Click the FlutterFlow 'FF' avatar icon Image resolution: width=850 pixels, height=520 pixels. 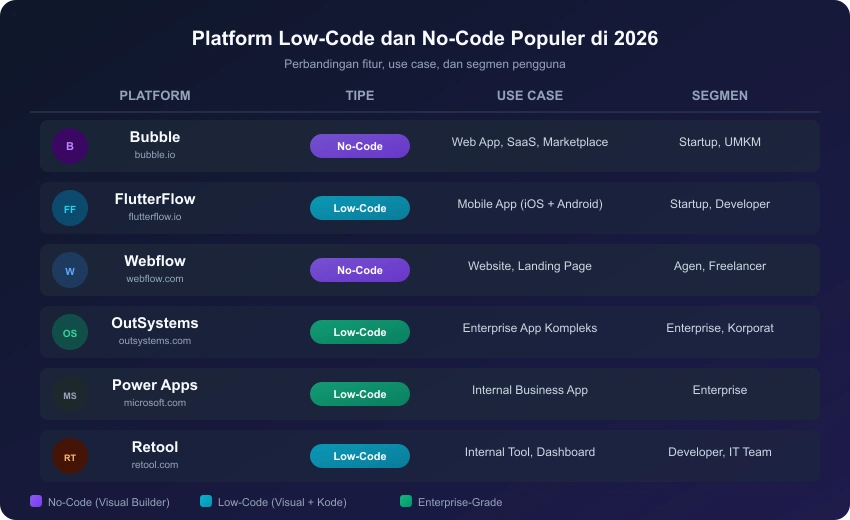[x=70, y=208]
